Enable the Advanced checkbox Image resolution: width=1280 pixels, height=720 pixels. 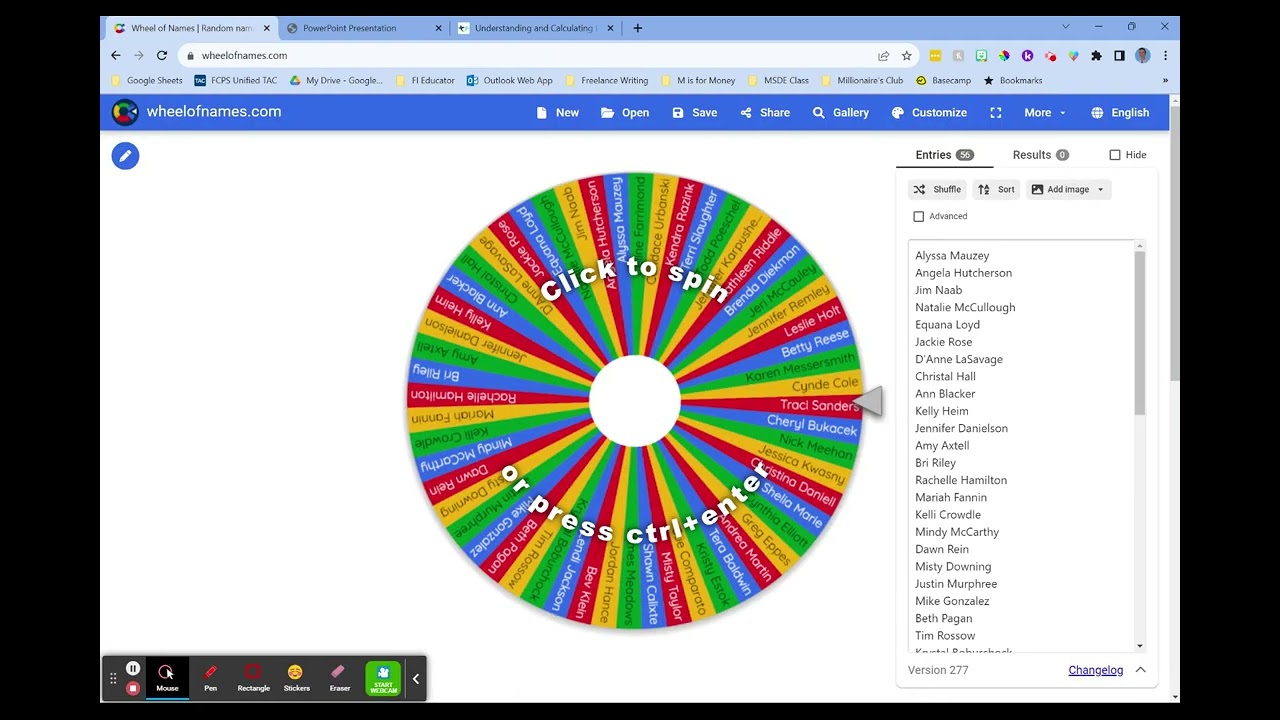click(x=919, y=216)
